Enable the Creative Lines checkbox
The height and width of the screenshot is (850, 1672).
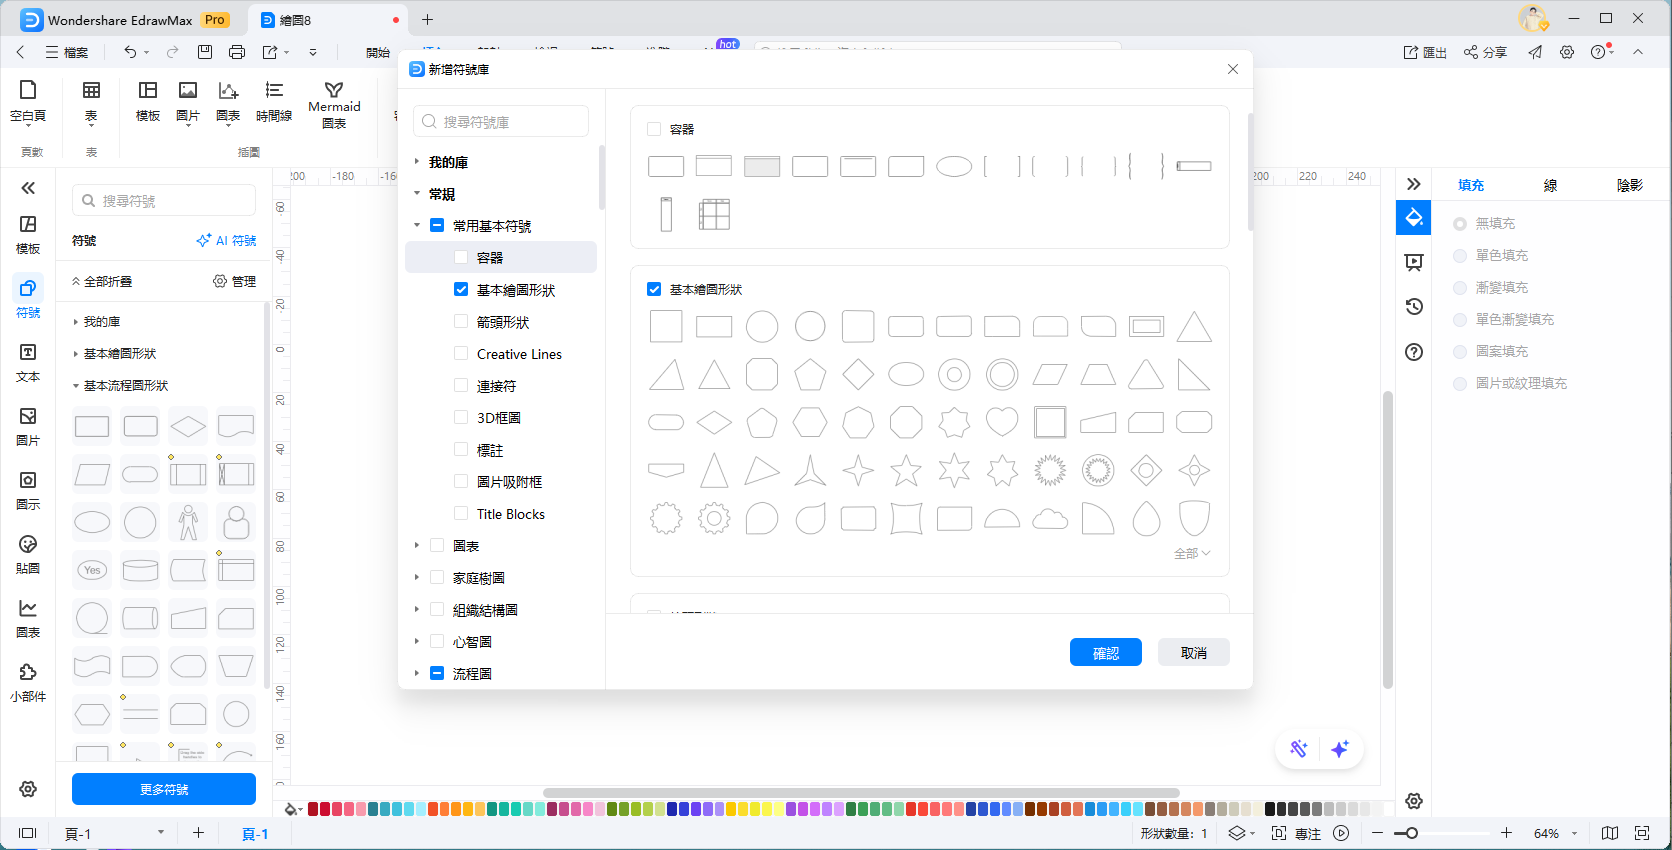(461, 354)
